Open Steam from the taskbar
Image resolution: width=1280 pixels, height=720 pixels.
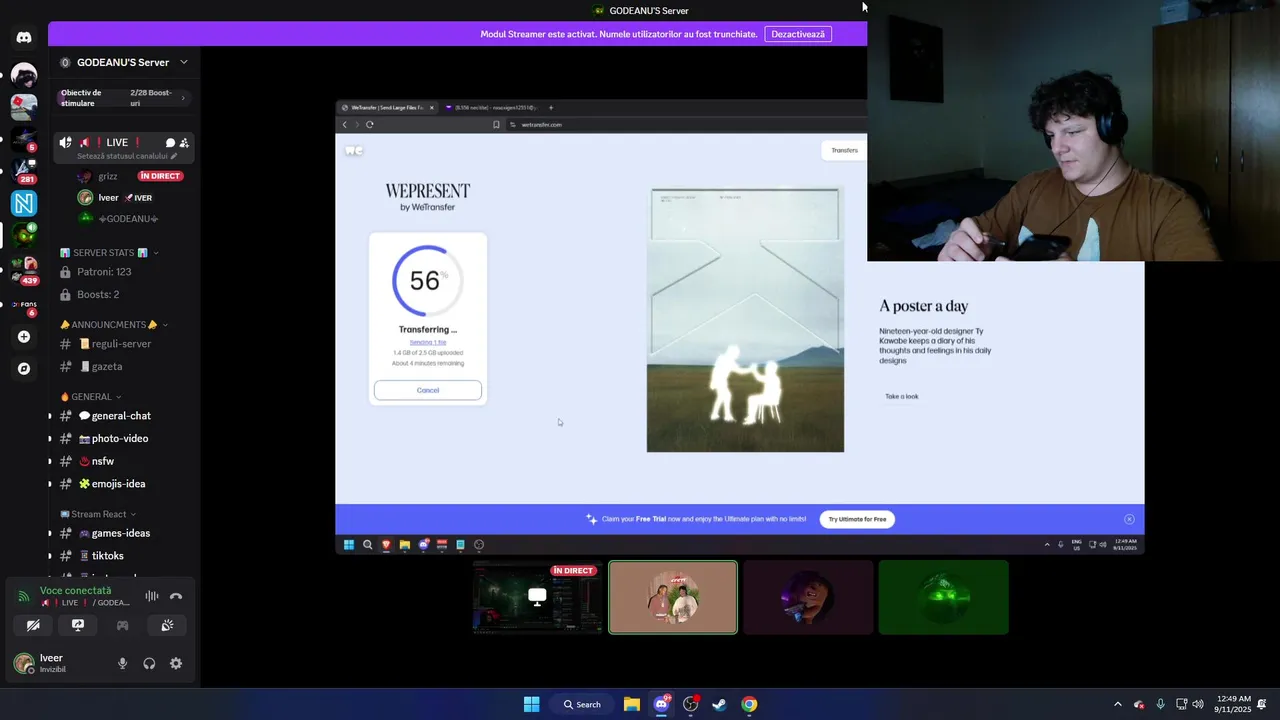click(x=719, y=704)
